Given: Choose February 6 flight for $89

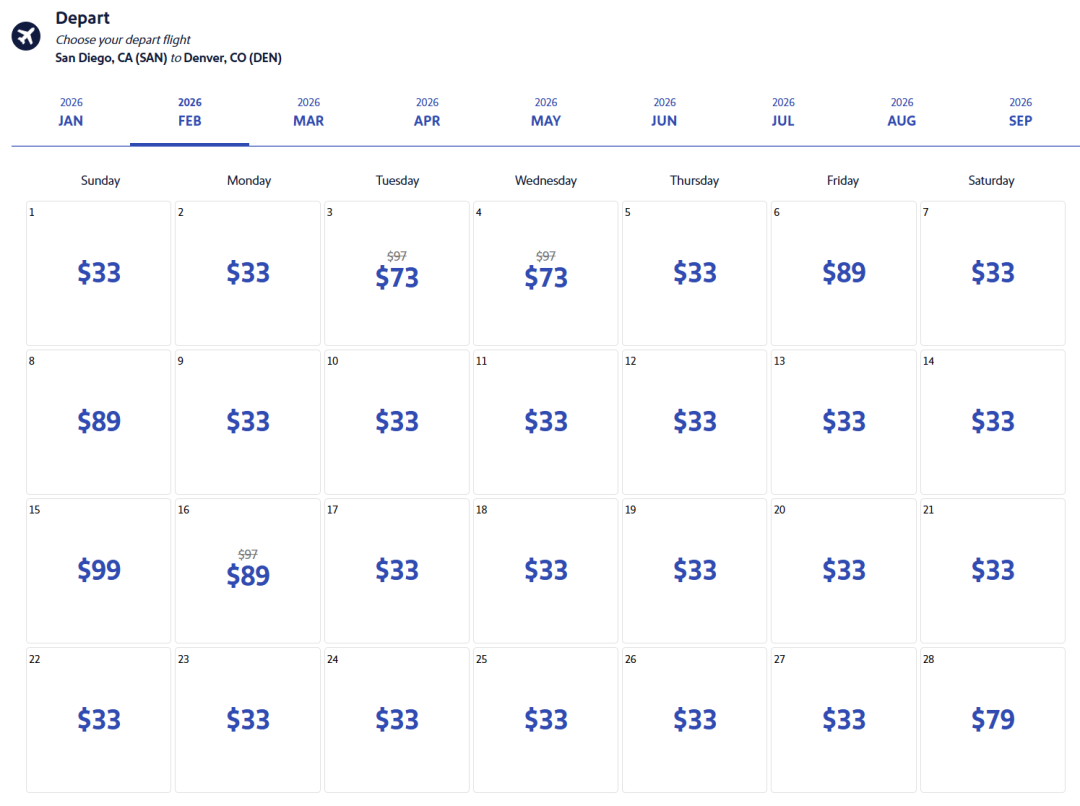Looking at the screenshot, I should point(843,273).
